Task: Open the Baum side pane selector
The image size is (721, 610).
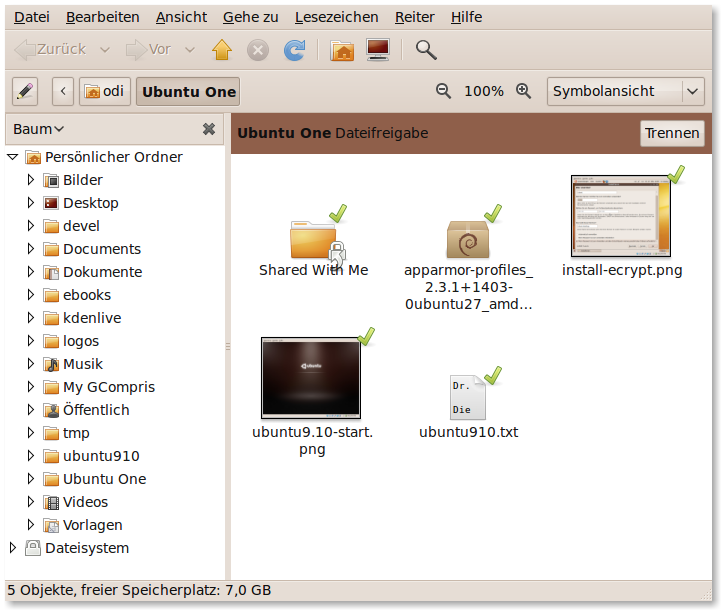Action: point(39,129)
